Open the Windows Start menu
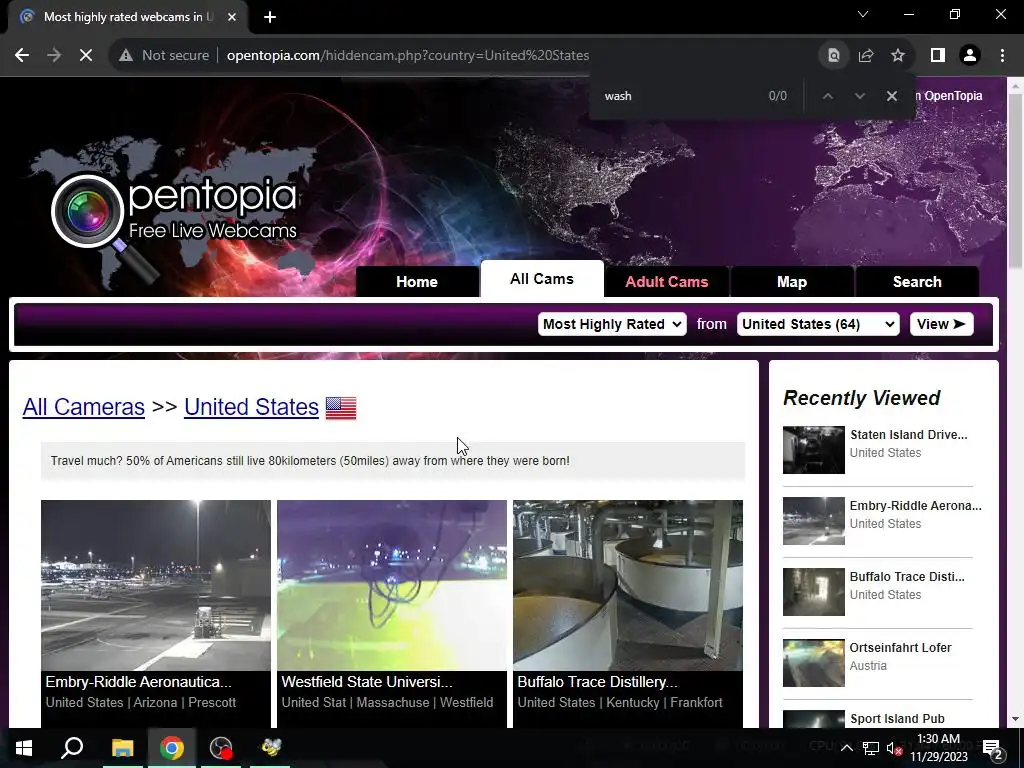Viewport: 1024px width, 768px height. point(24,748)
